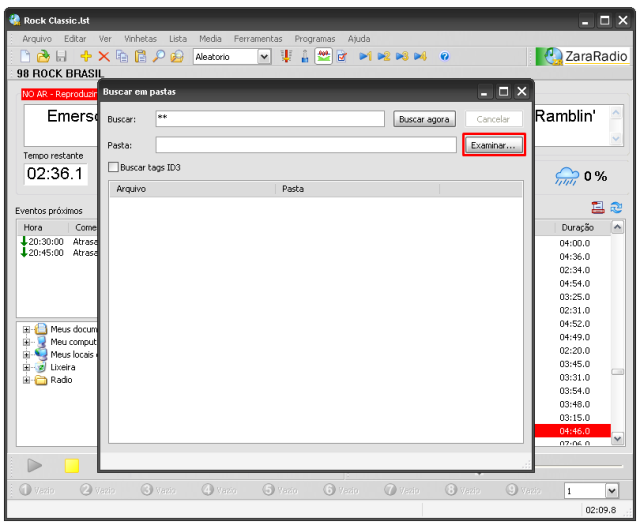The width and height of the screenshot is (640, 525).
Task: Click the Buscar agora button
Action: (424, 119)
